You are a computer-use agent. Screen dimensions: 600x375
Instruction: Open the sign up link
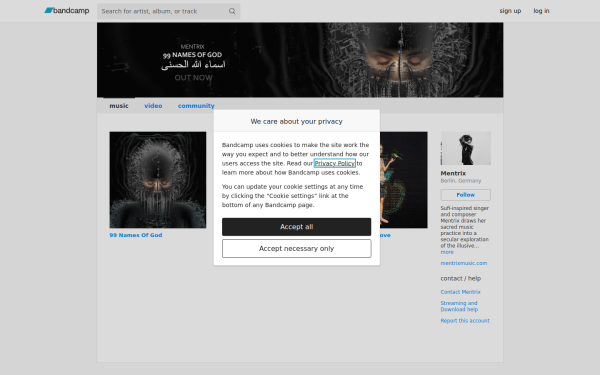510,11
